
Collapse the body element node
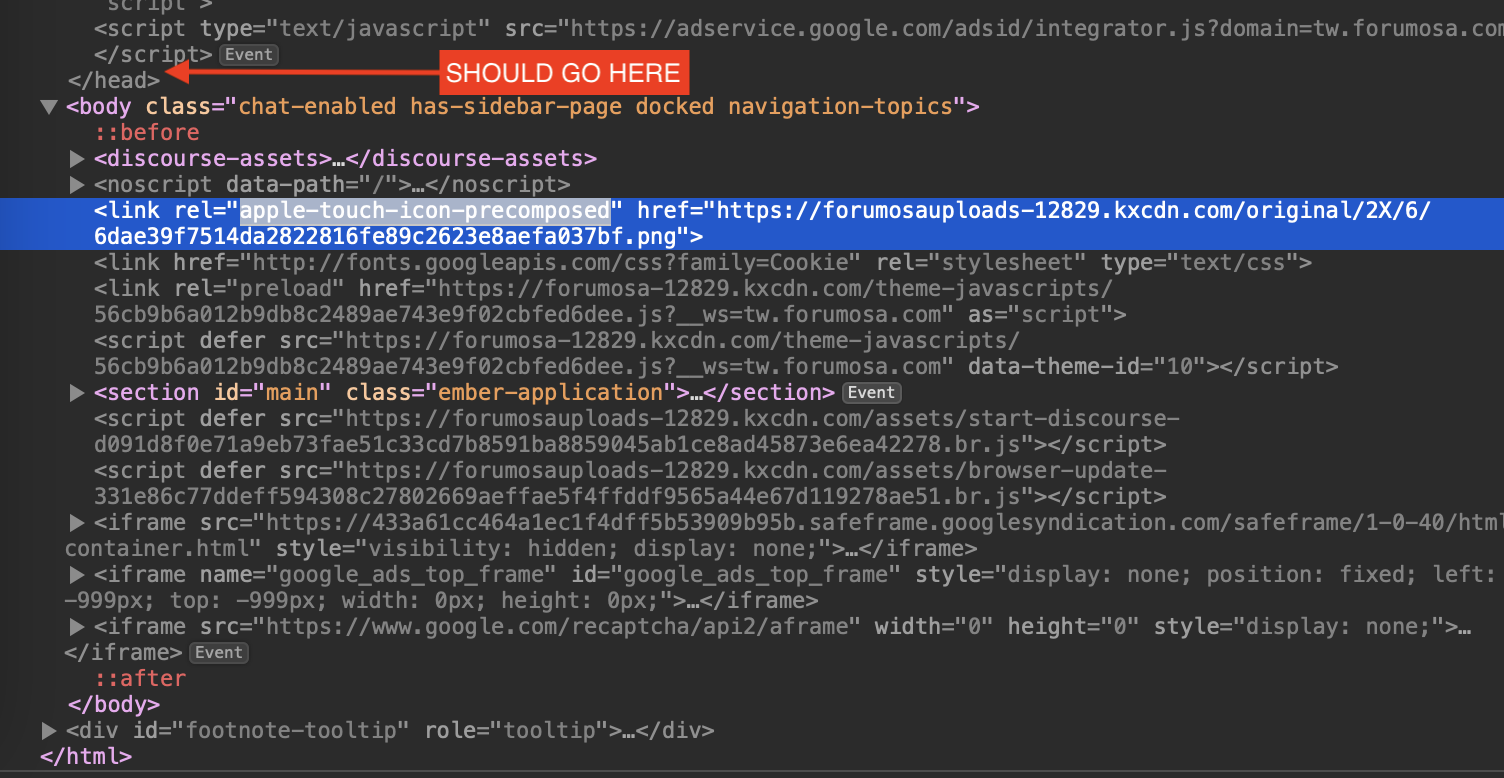coord(48,107)
